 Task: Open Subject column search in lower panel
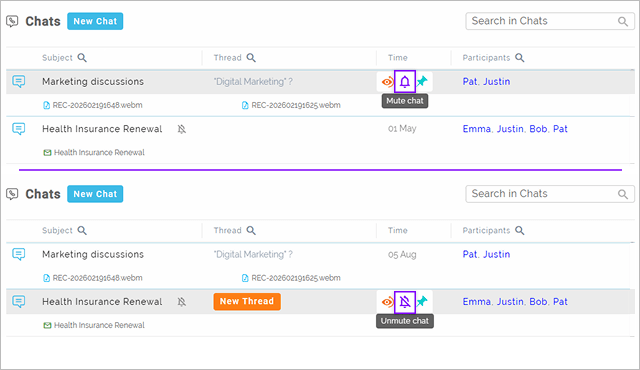(82, 230)
